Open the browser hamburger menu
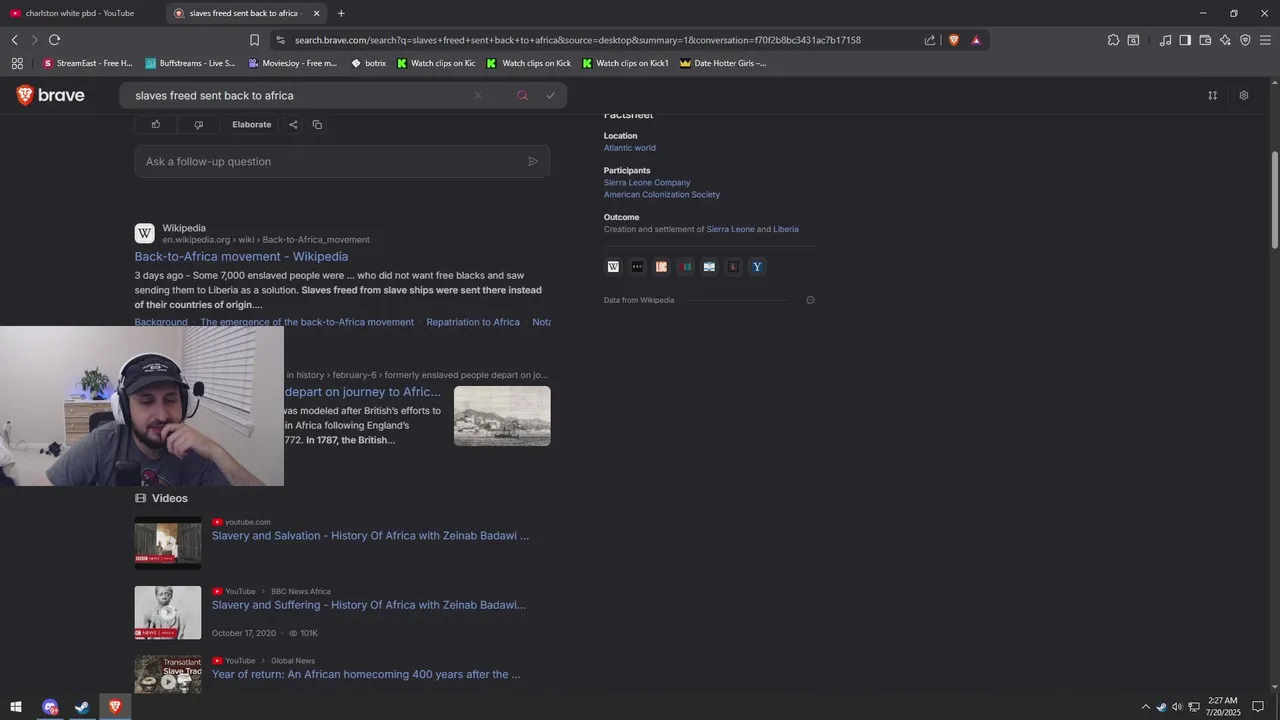1280x720 pixels. click(x=1266, y=40)
